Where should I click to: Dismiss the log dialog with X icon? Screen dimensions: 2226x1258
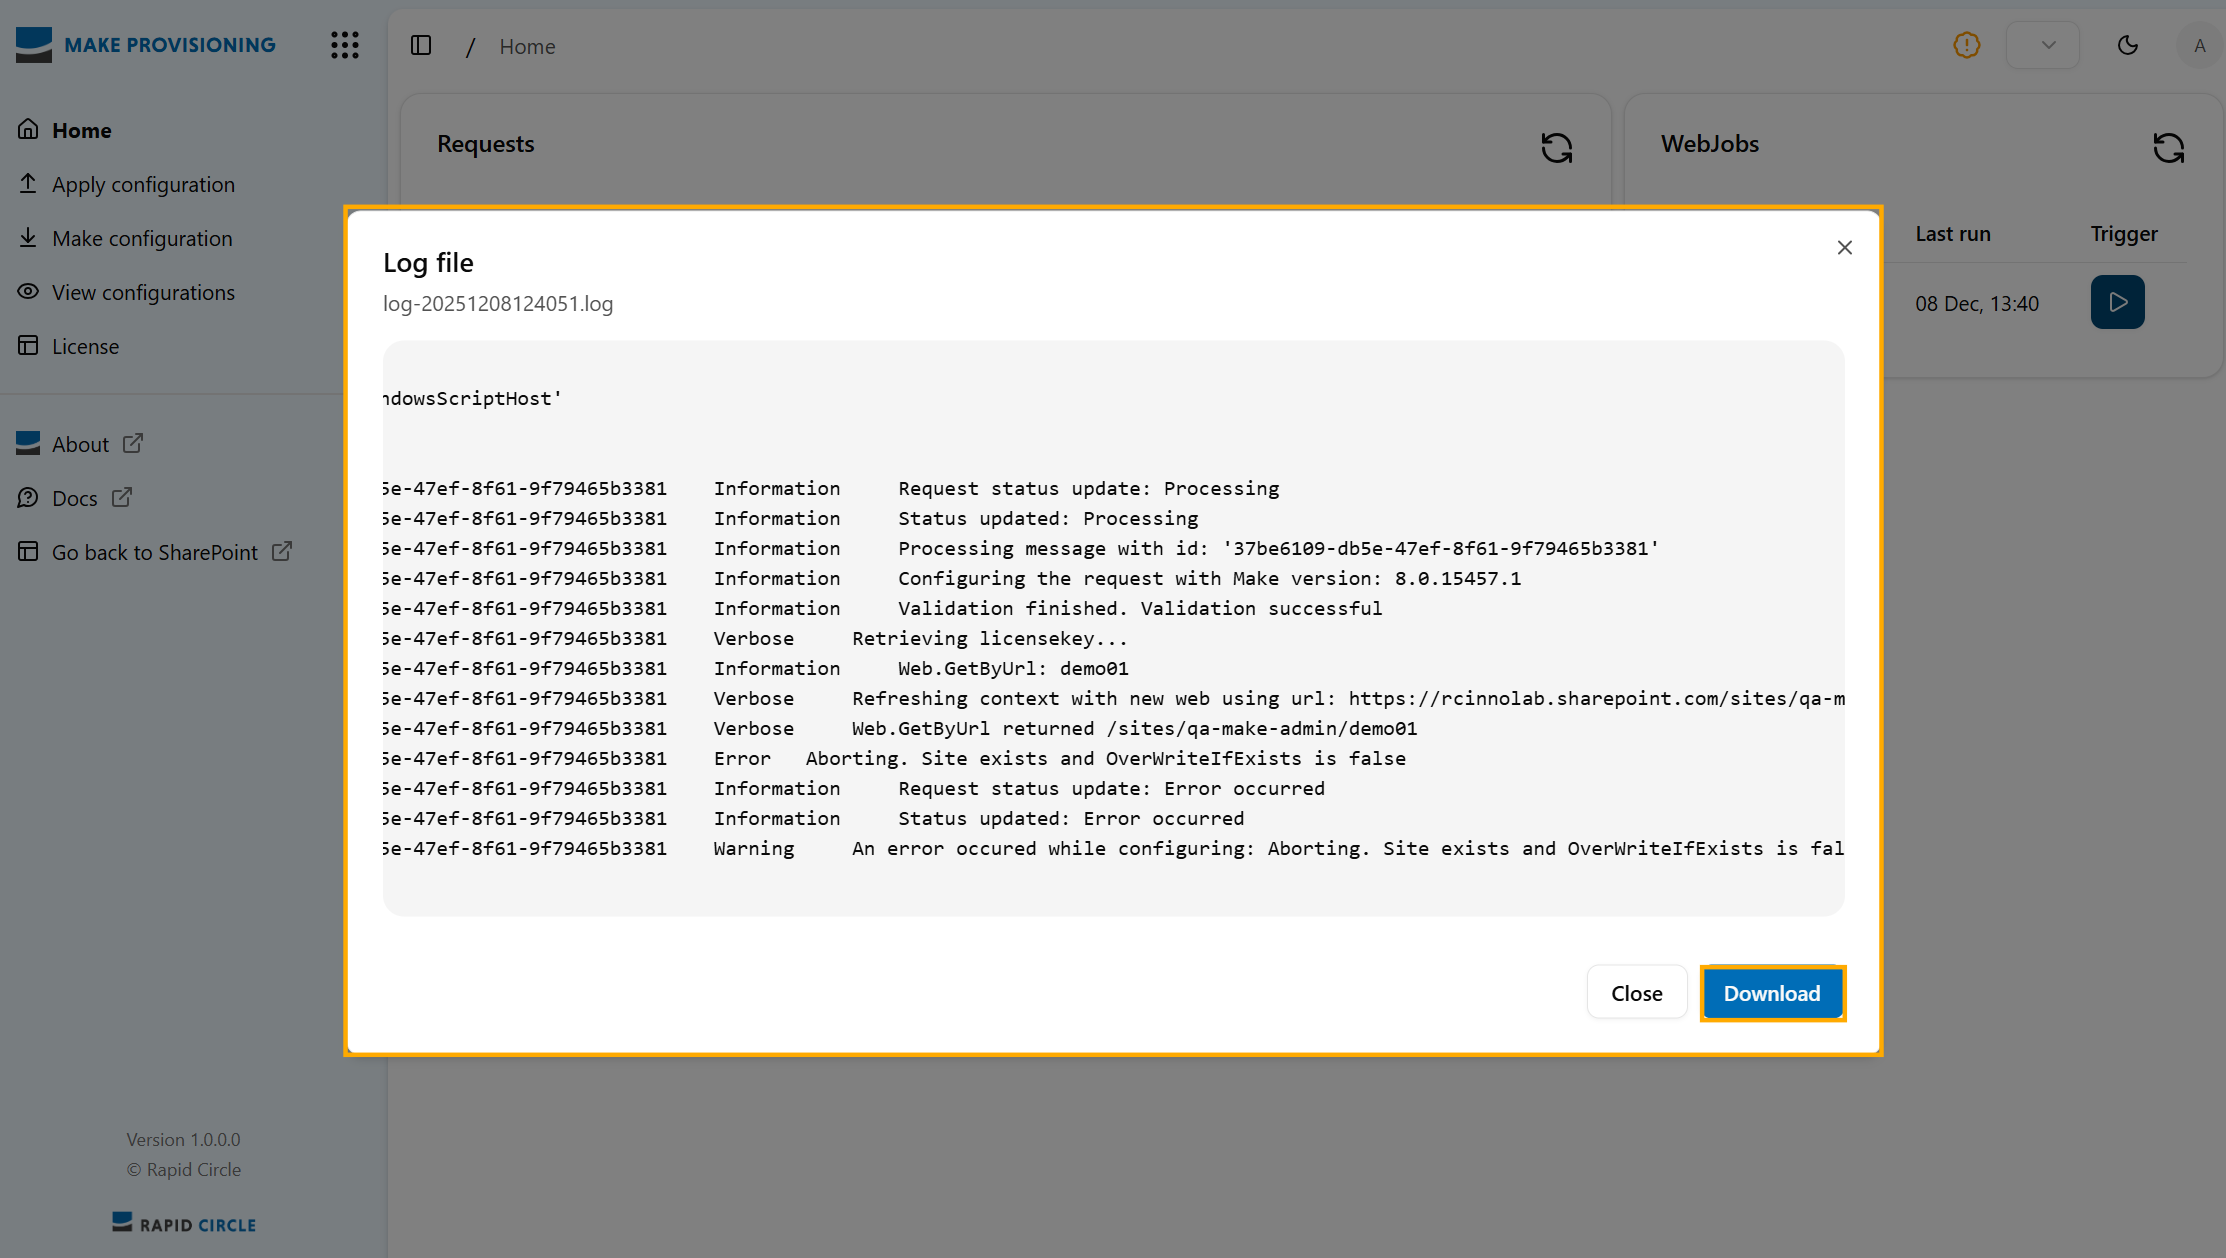coord(1844,247)
